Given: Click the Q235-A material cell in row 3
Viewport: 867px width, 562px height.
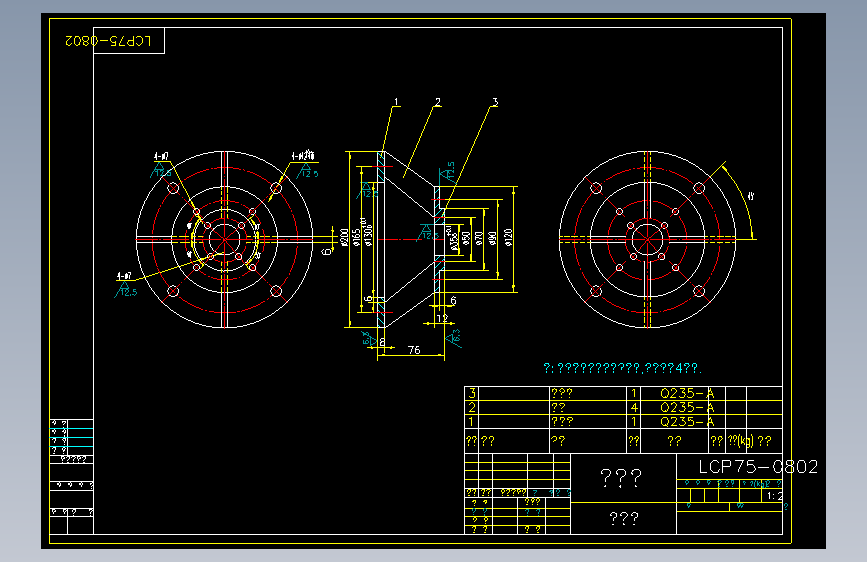Looking at the screenshot, I should (687, 393).
